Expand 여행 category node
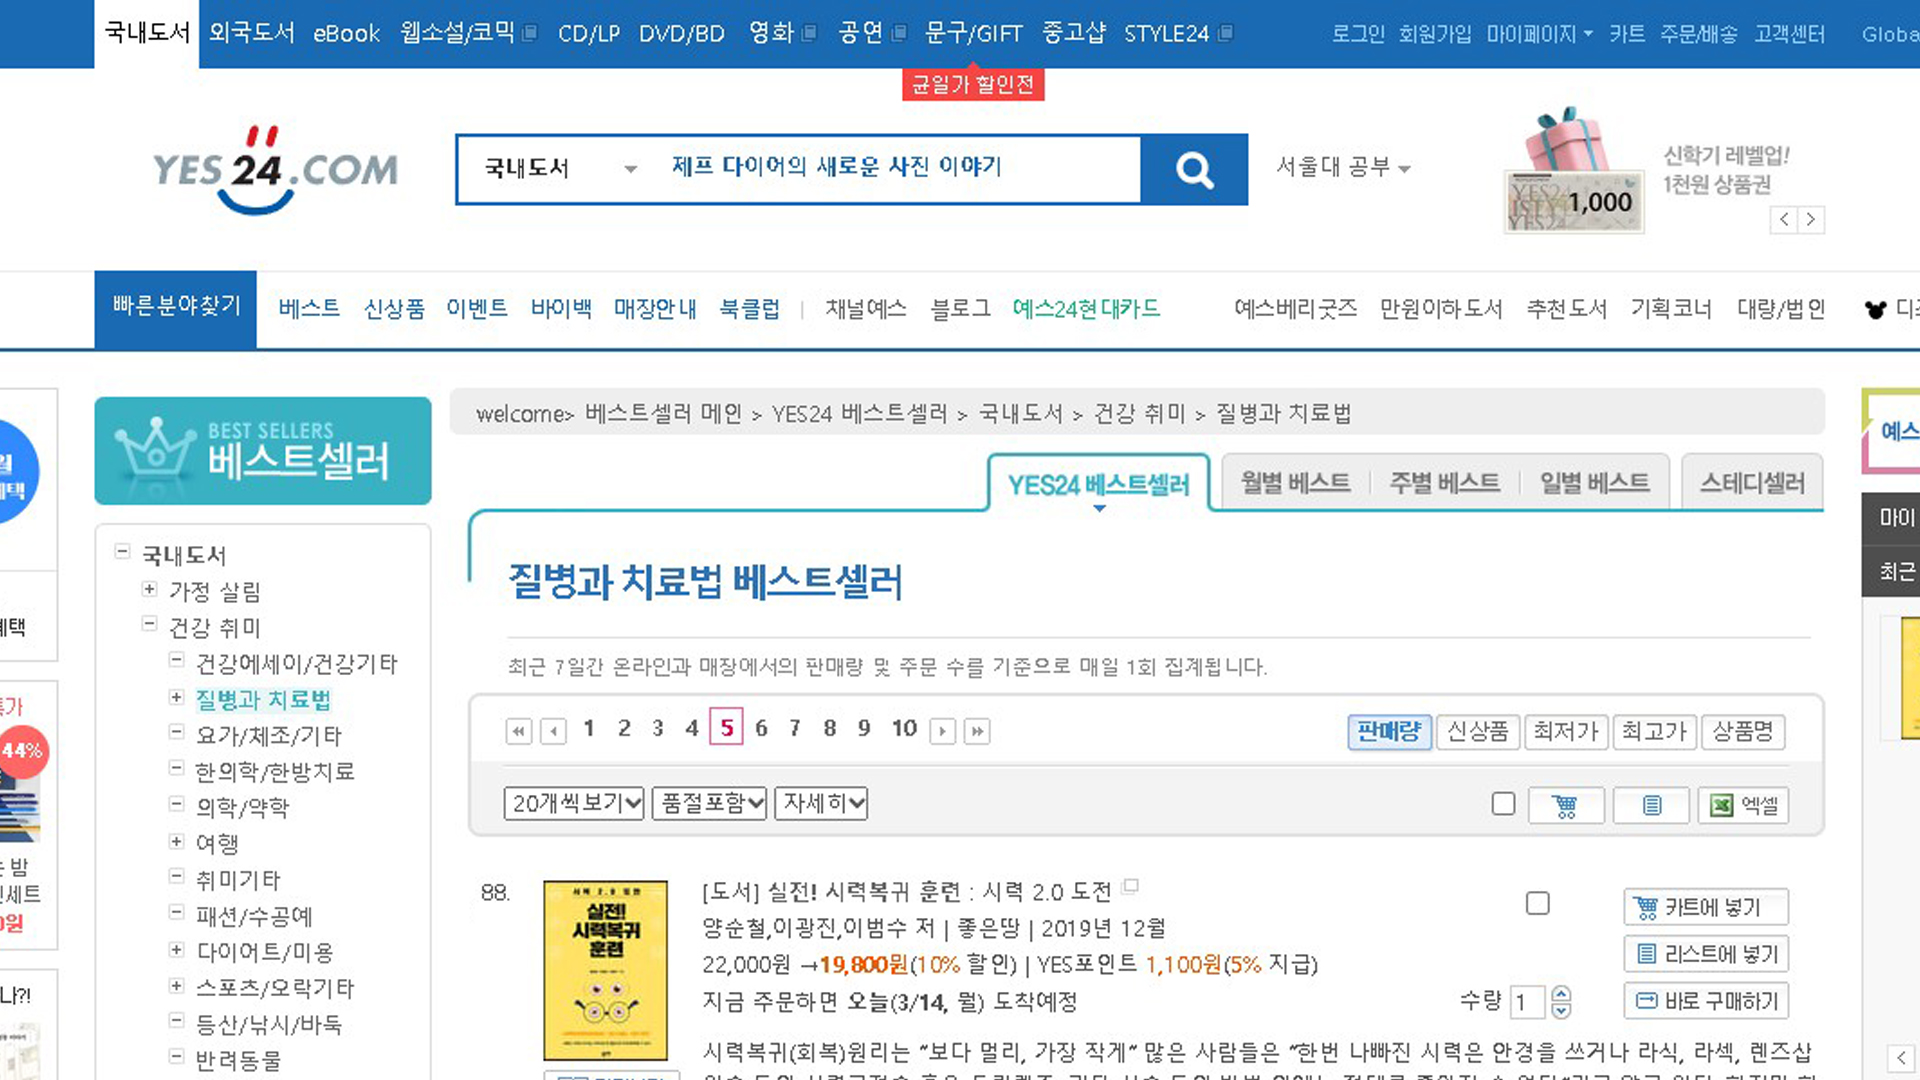Image resolution: width=1920 pixels, height=1080 pixels. (176, 841)
